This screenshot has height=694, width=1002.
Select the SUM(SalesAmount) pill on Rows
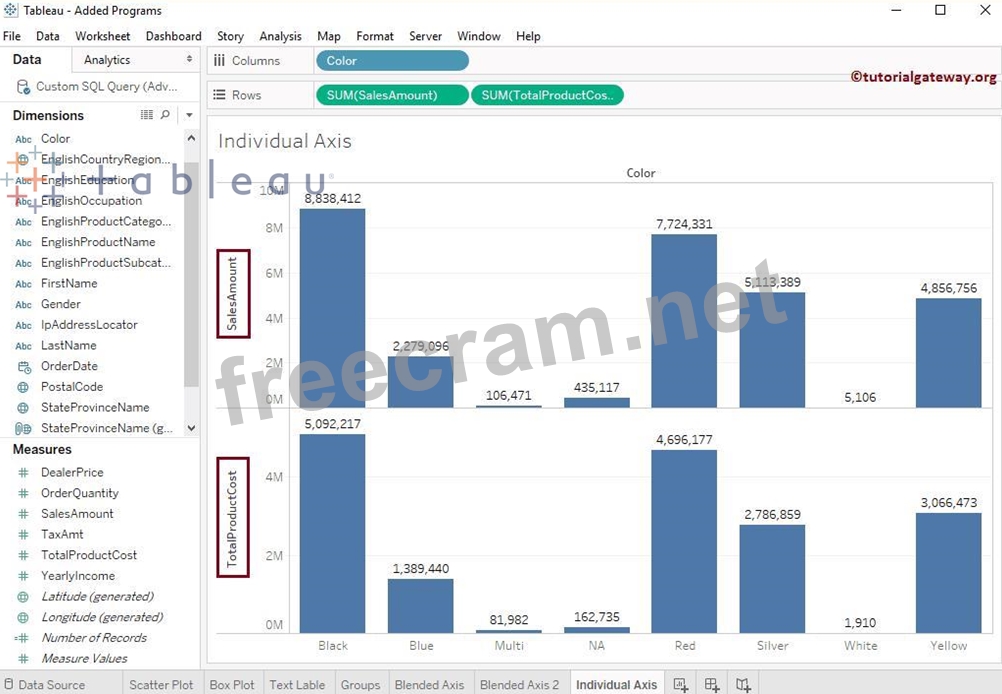[391, 95]
